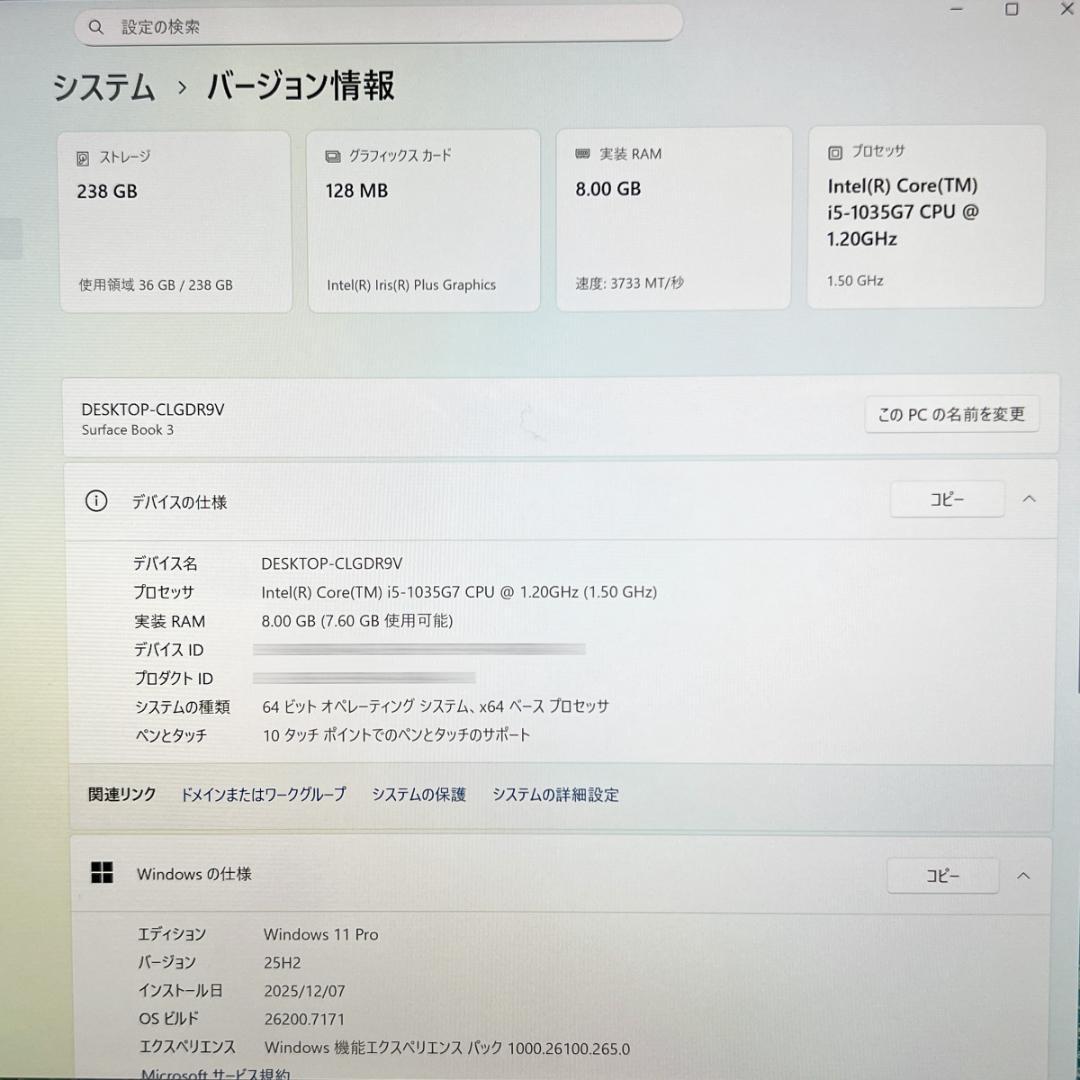Click the ストレージ summary card
Screen dimensions: 1080x1080
tap(176, 220)
